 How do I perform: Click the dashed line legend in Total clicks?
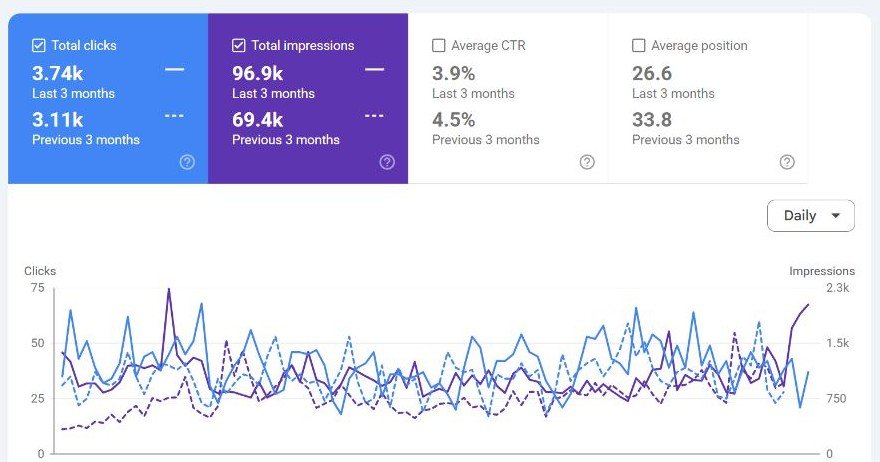(x=175, y=116)
